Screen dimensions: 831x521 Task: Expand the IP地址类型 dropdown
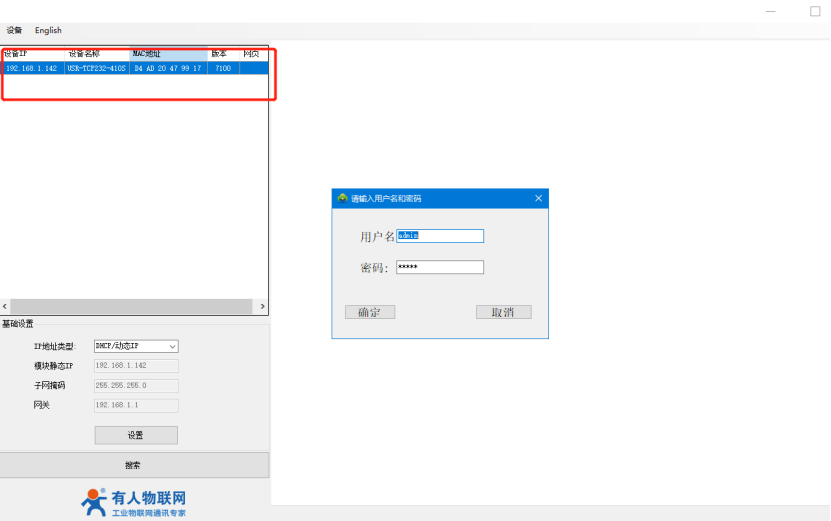pyautogui.click(x=172, y=346)
